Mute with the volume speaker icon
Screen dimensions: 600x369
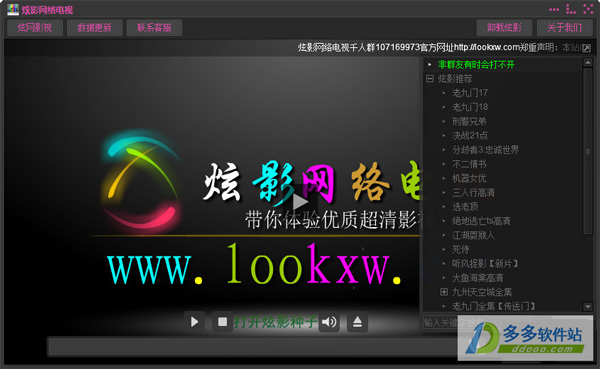pos(329,322)
